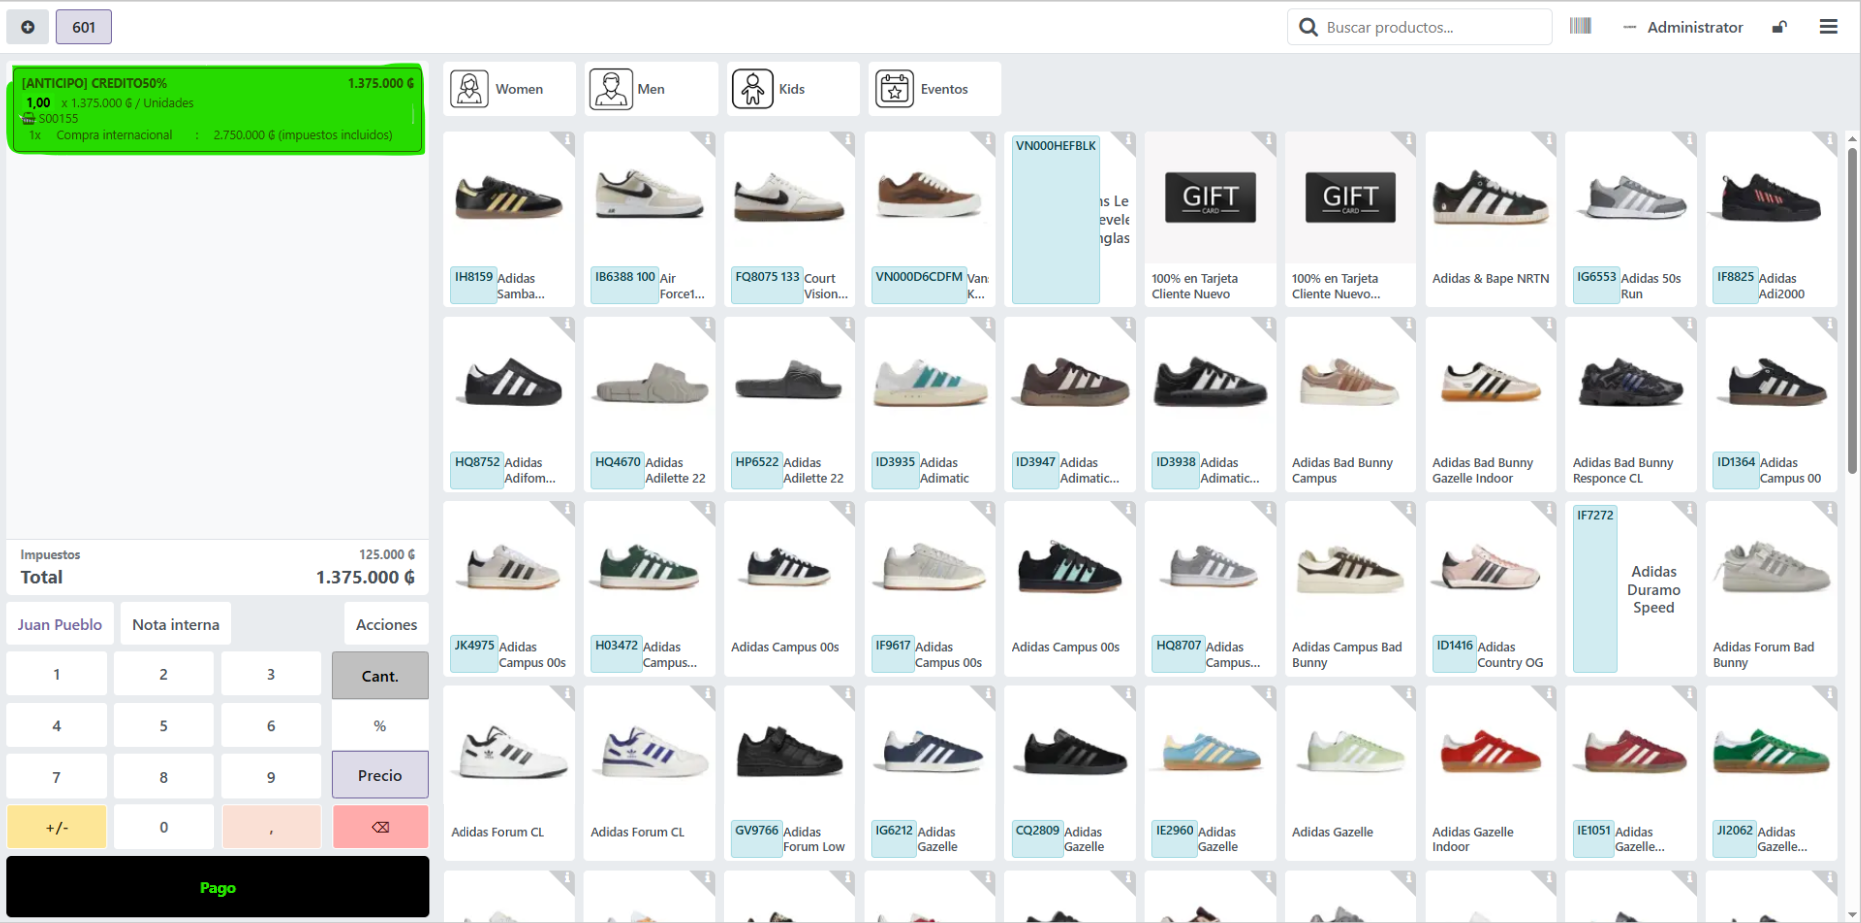Add Adidas Duramo Speed IF7272 product

coord(1631,589)
